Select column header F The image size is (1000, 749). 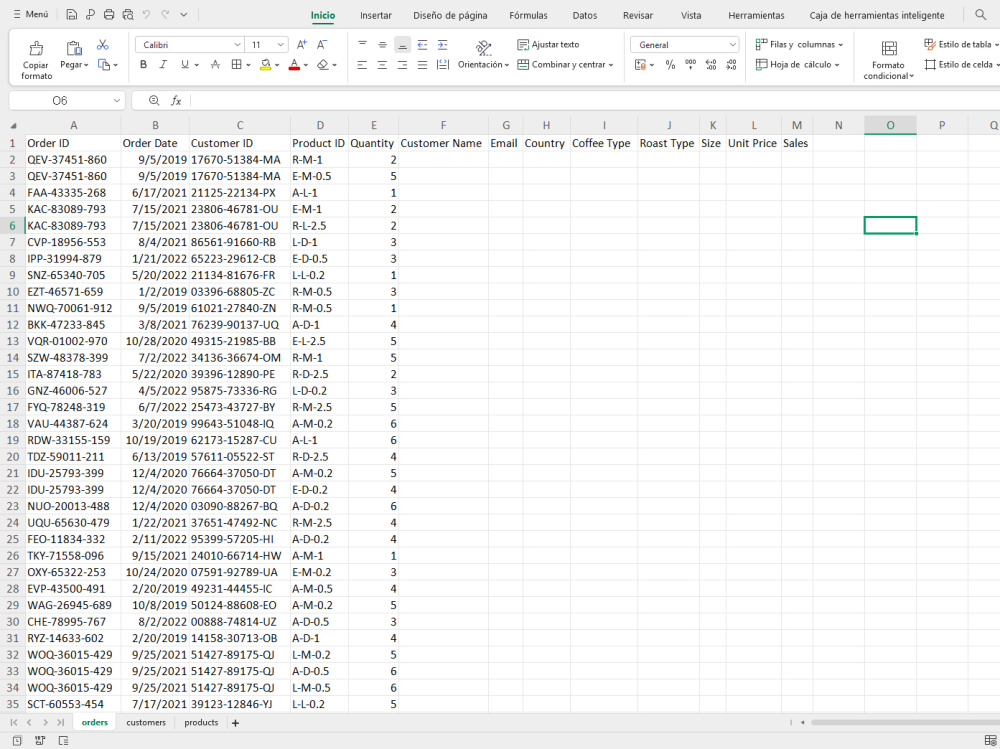(x=443, y=126)
